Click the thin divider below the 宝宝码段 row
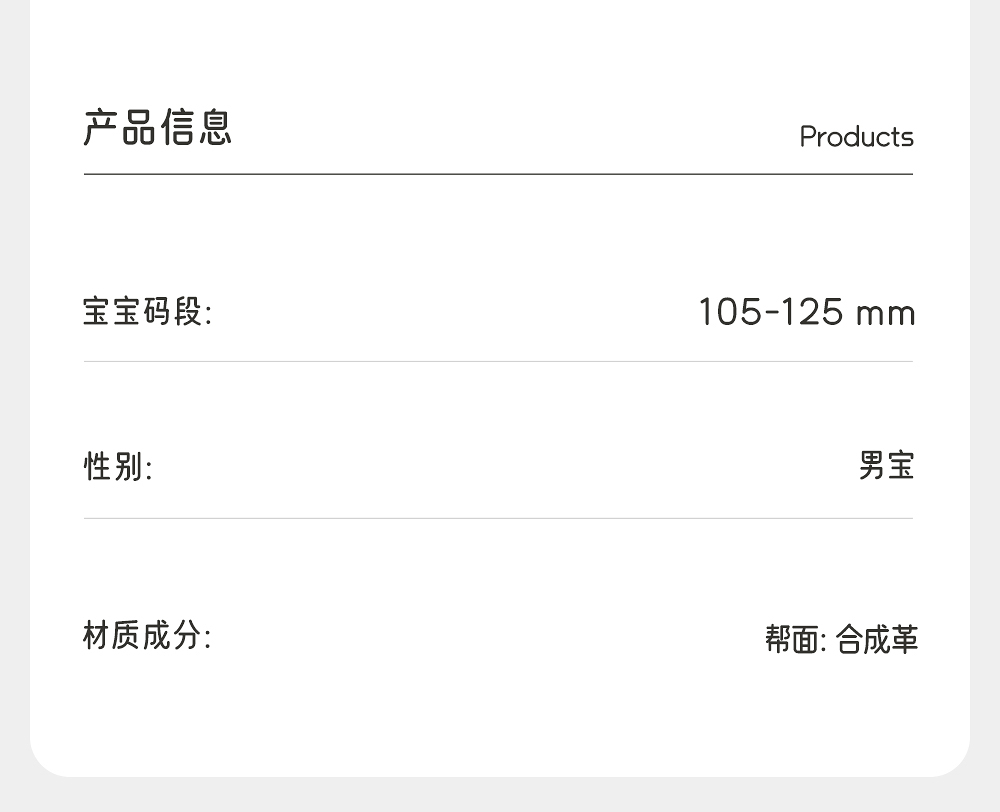1000x812 pixels. pos(498,361)
